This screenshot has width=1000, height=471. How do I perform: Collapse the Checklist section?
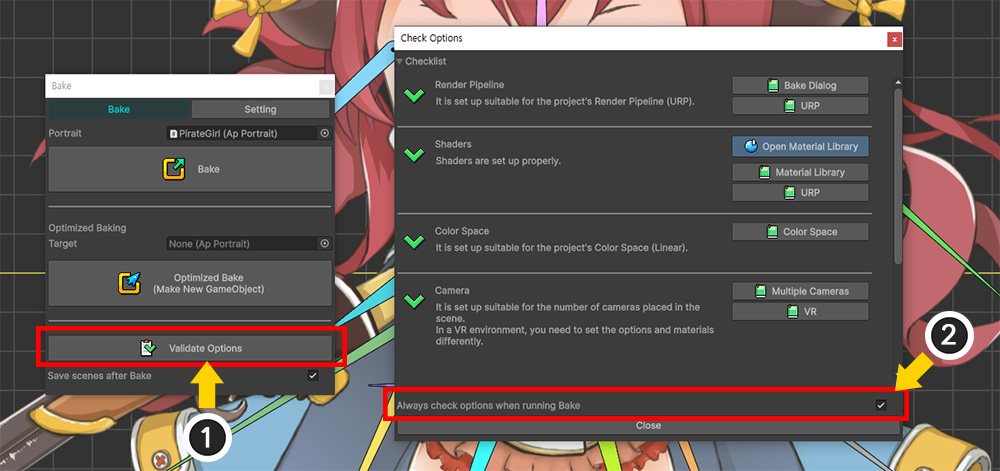click(x=400, y=62)
